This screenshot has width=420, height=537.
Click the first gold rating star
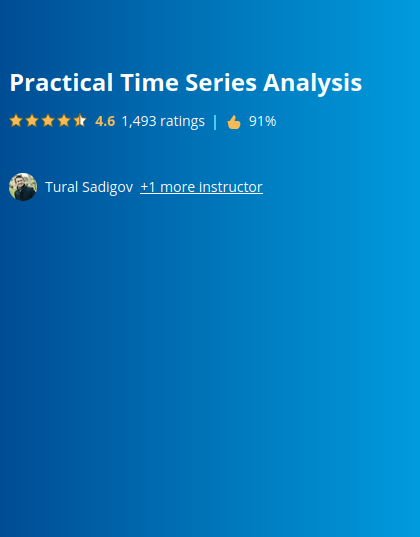(x=16, y=121)
